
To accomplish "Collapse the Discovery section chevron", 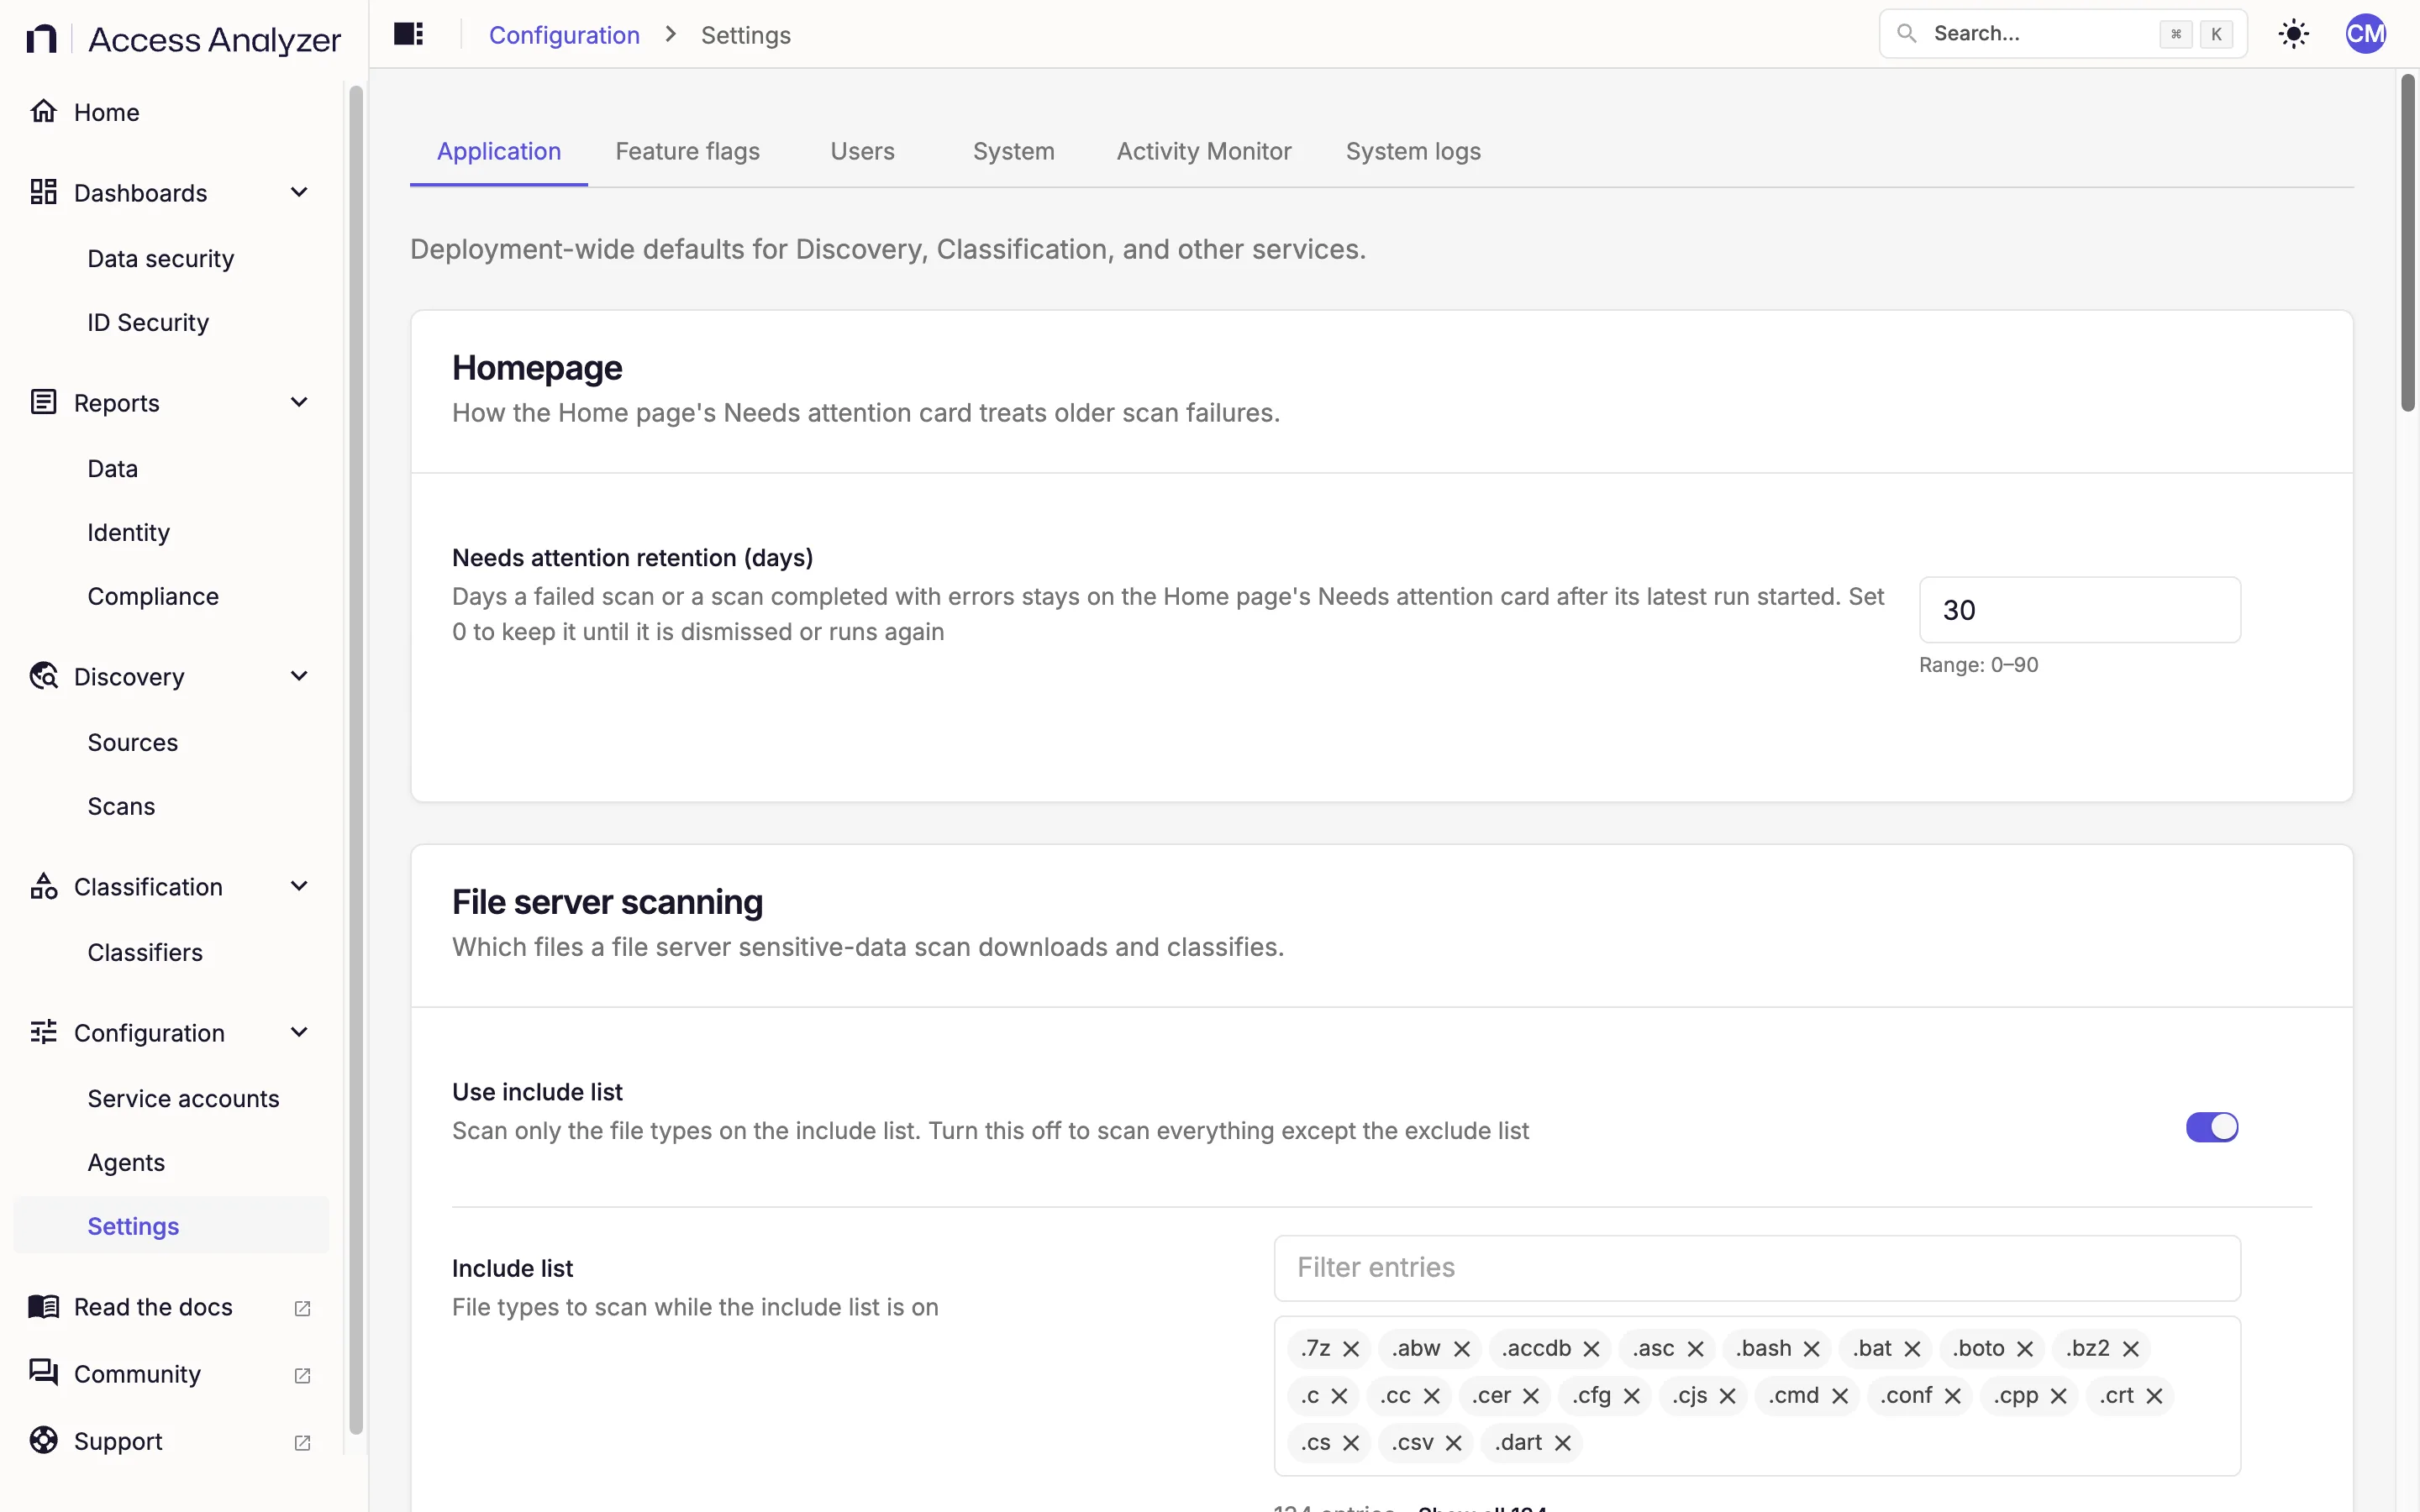I will 299,676.
